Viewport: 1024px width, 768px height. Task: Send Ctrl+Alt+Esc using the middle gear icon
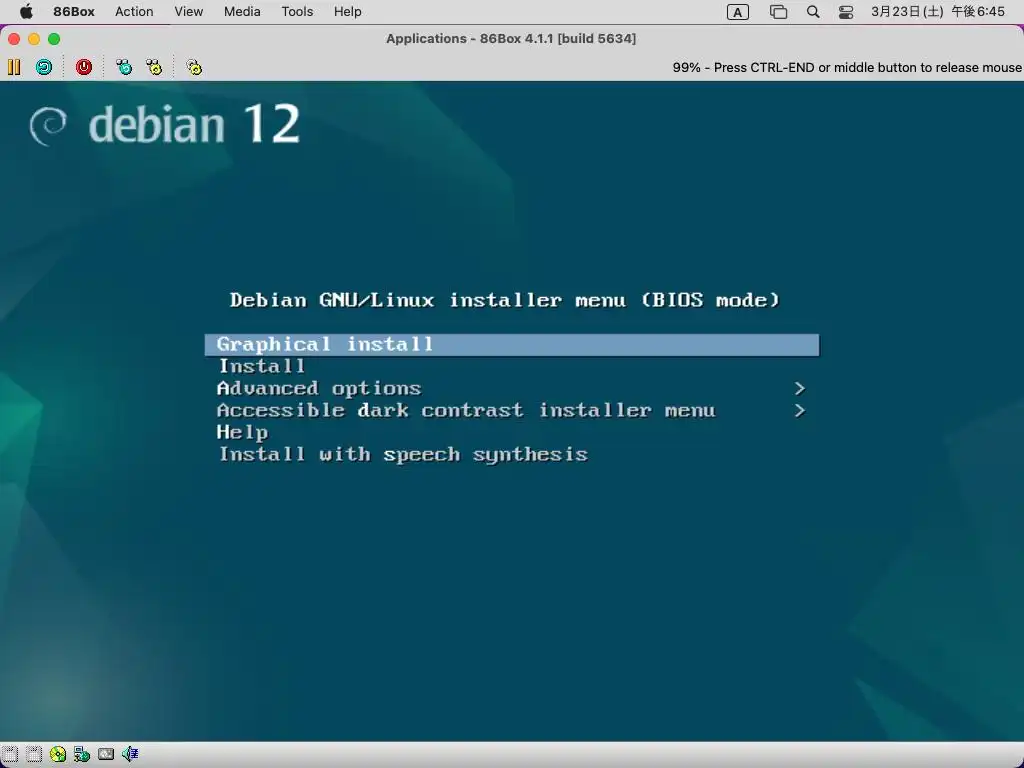point(153,67)
